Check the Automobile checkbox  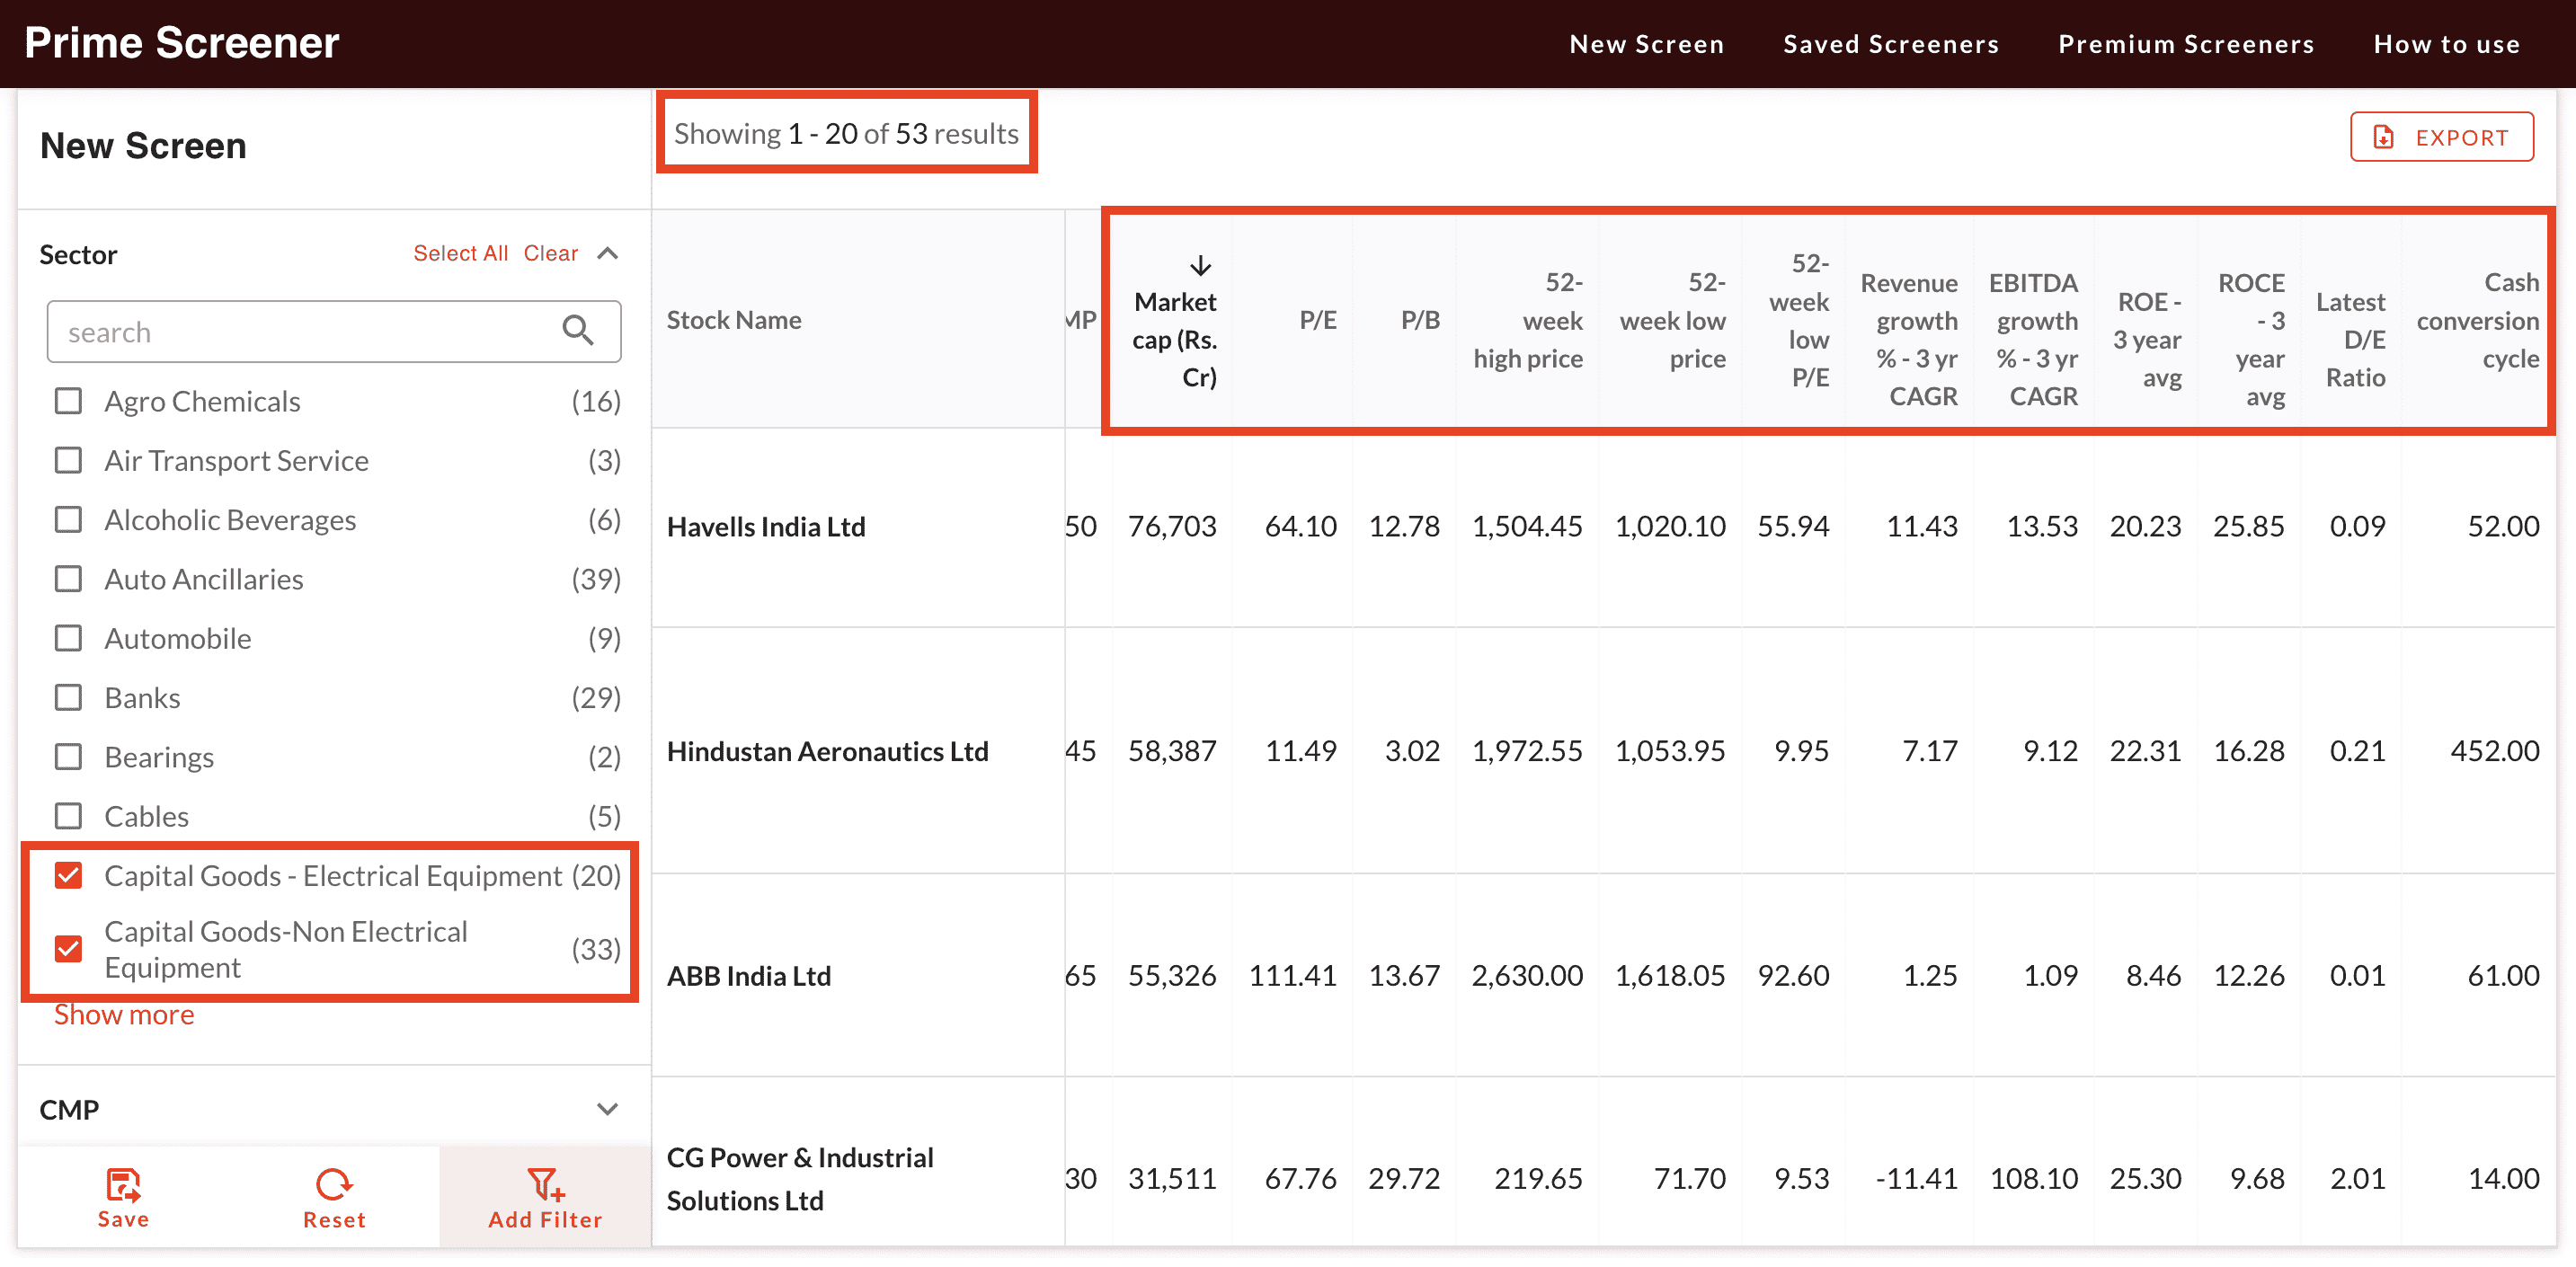[x=68, y=638]
